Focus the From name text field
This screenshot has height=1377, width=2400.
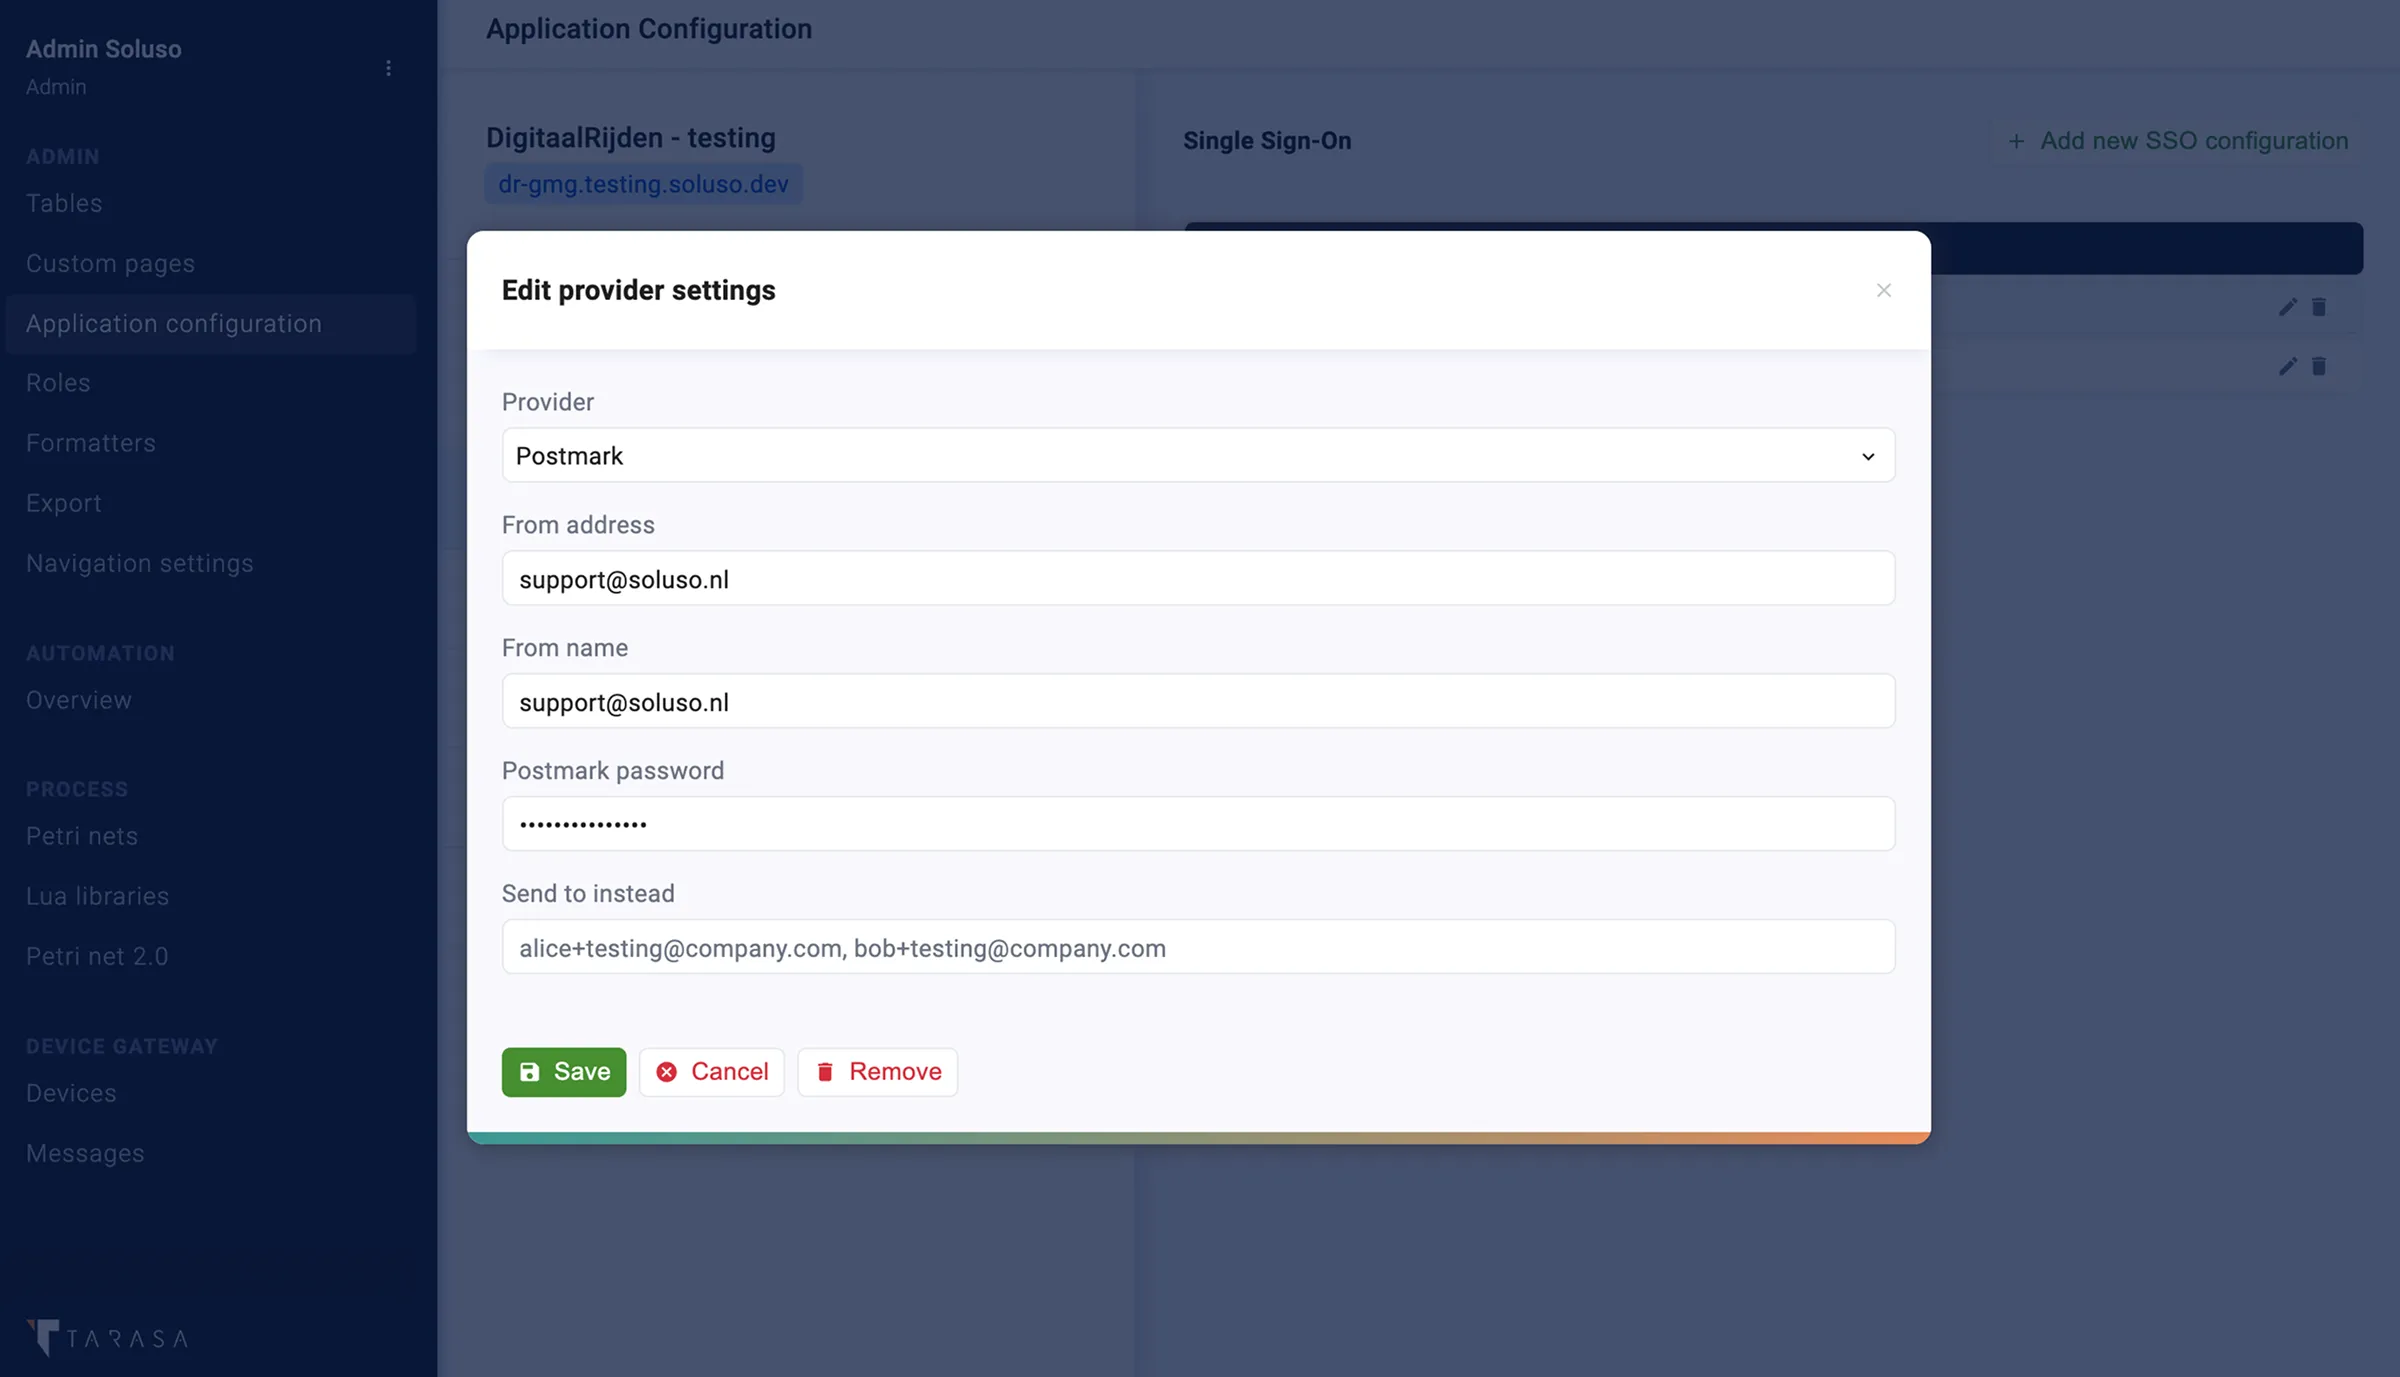tap(1197, 702)
